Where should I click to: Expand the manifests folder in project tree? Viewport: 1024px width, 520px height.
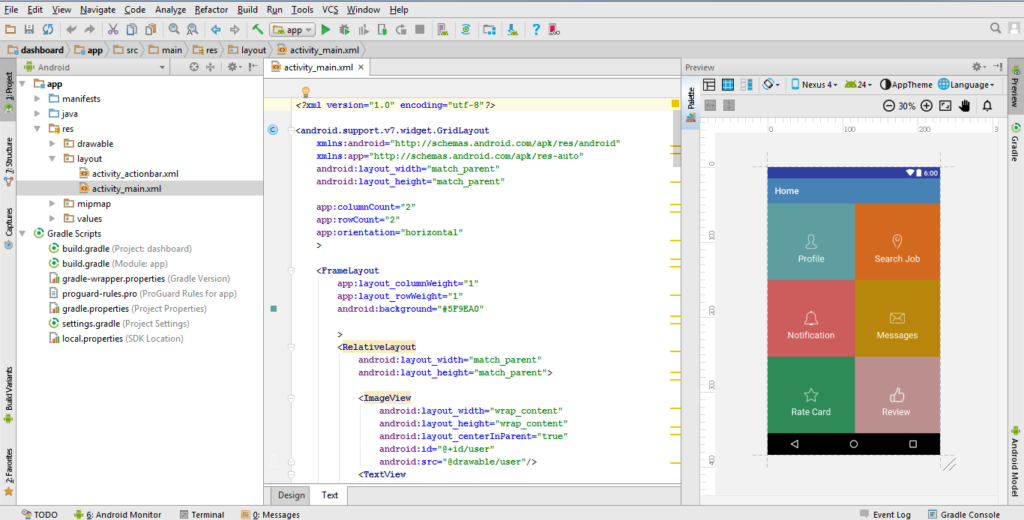38,99
